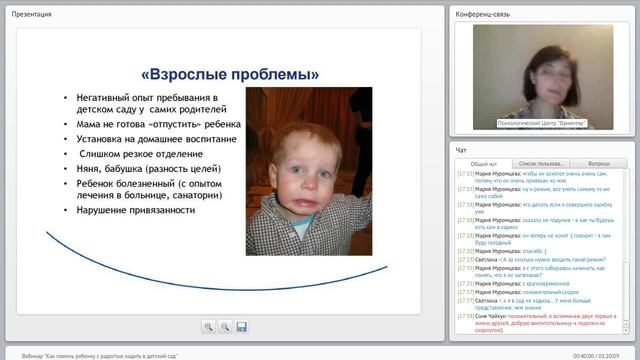Click the chat scrollbar down arrow

coord(626,331)
